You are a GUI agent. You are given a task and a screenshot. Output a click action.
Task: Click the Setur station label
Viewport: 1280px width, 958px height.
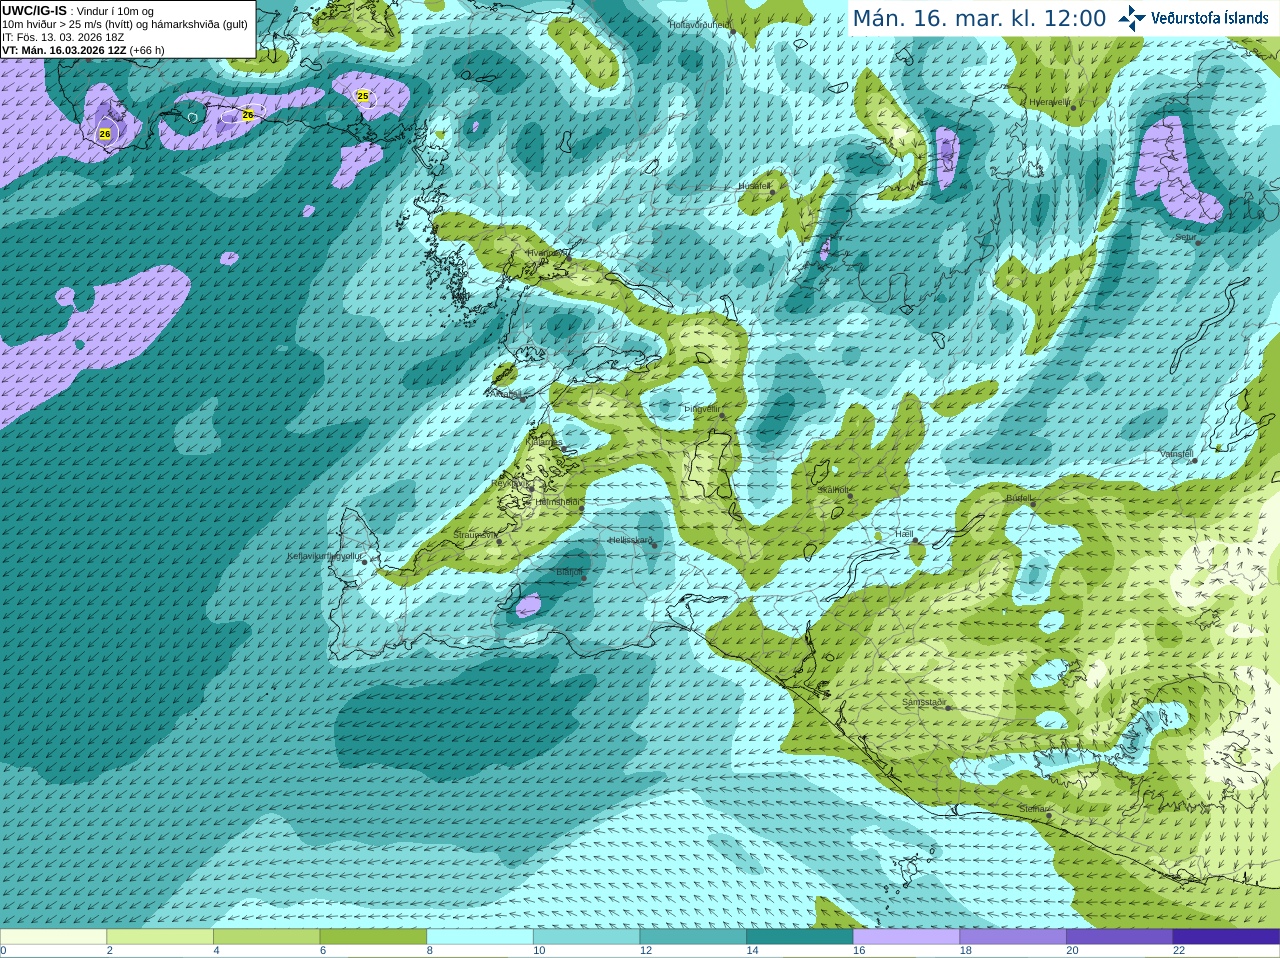[x=1185, y=238]
